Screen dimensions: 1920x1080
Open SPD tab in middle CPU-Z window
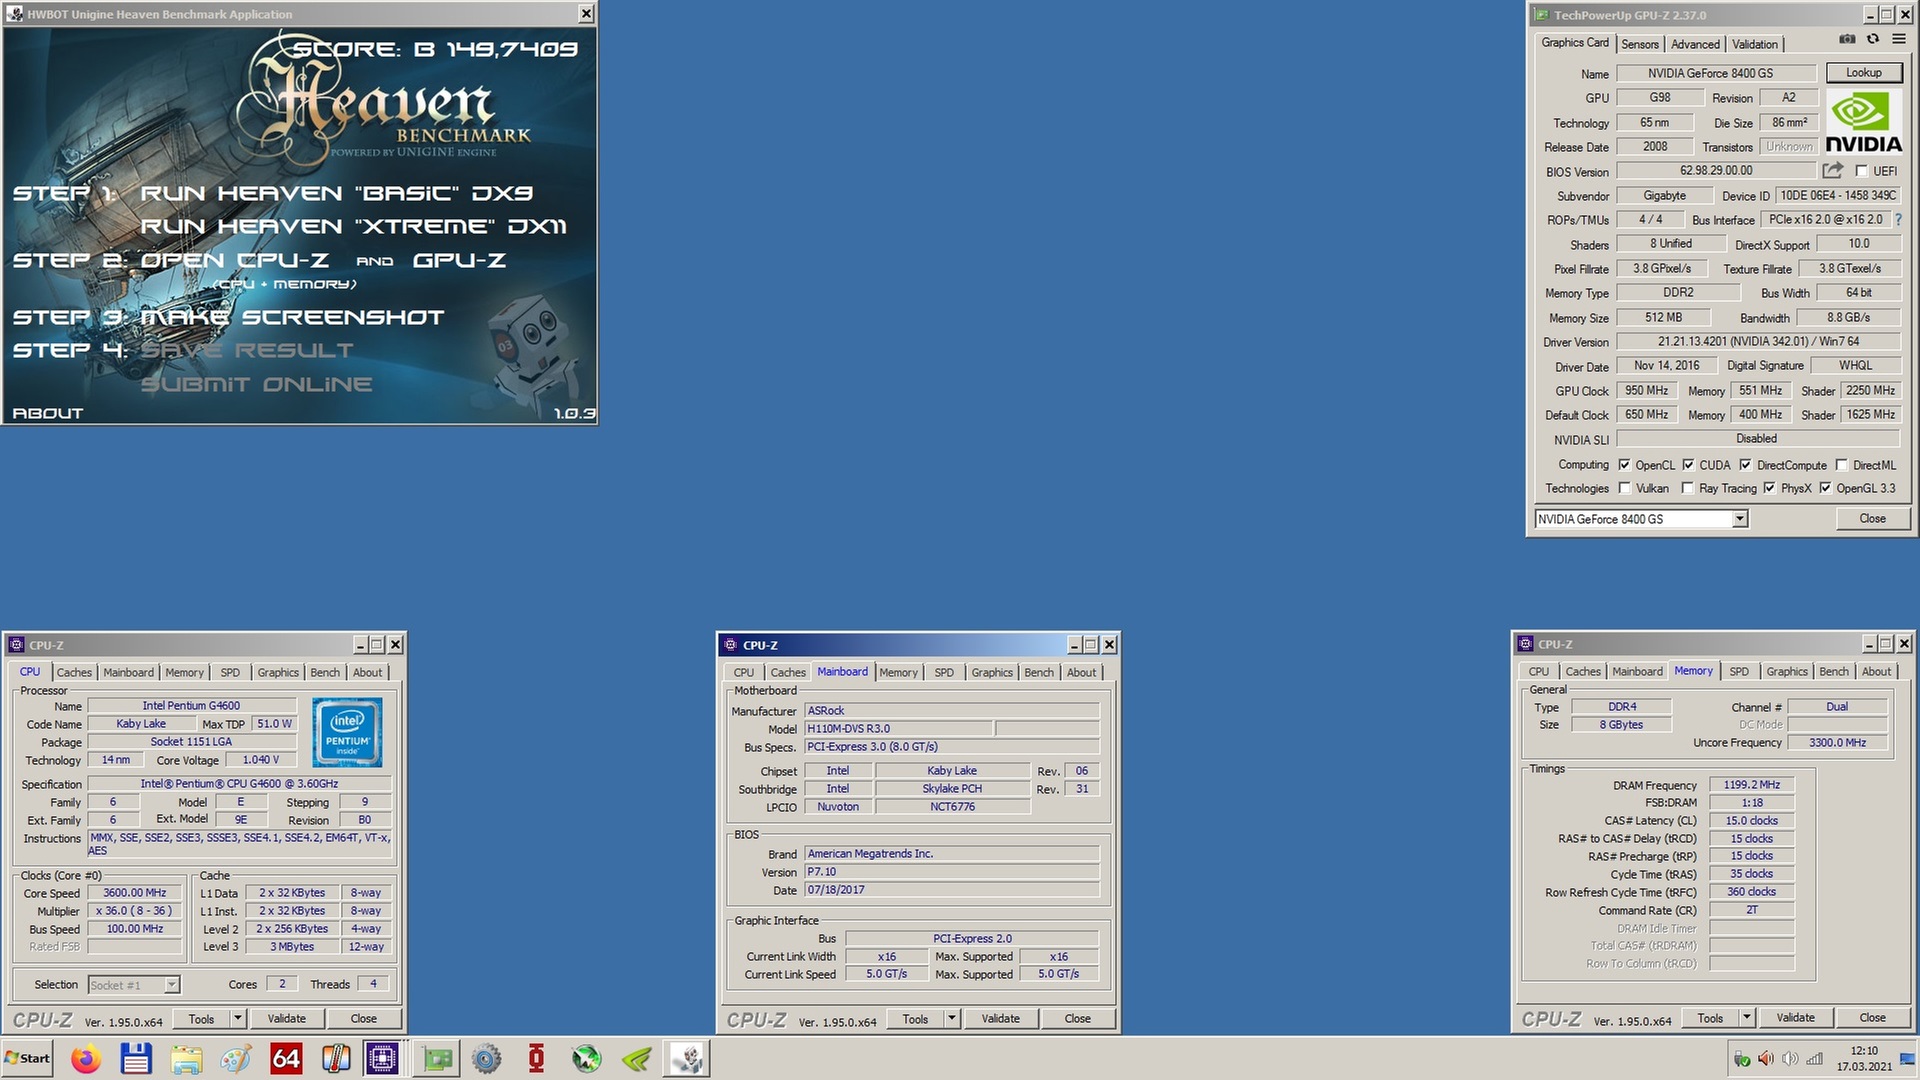pos(944,672)
